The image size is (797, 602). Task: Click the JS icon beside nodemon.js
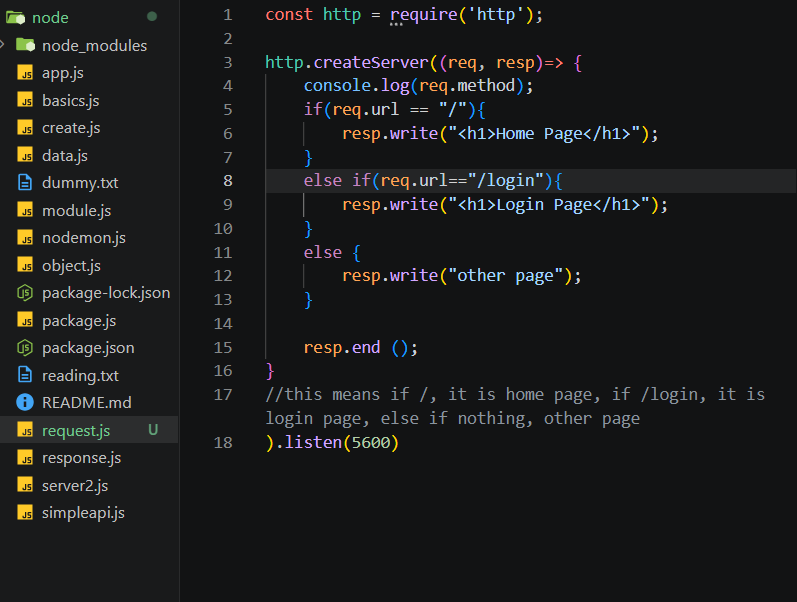point(25,237)
